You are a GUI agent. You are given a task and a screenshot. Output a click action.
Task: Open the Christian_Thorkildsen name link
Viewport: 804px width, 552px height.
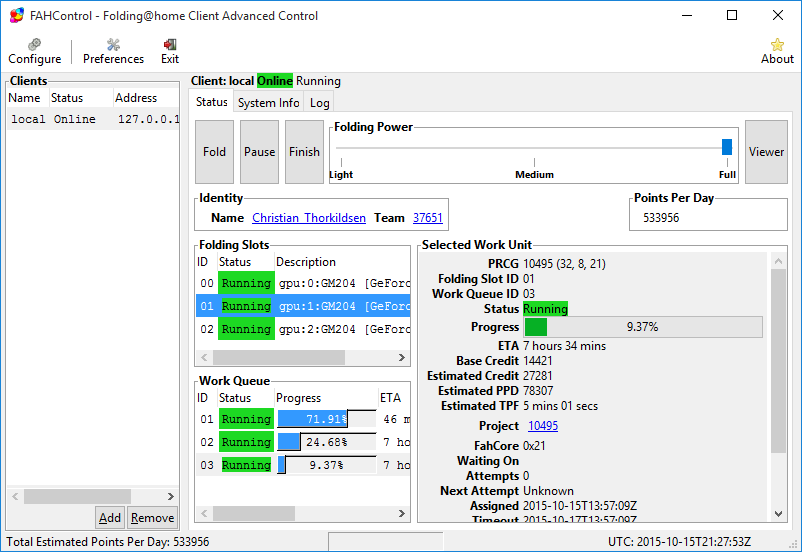pyautogui.click(x=309, y=218)
